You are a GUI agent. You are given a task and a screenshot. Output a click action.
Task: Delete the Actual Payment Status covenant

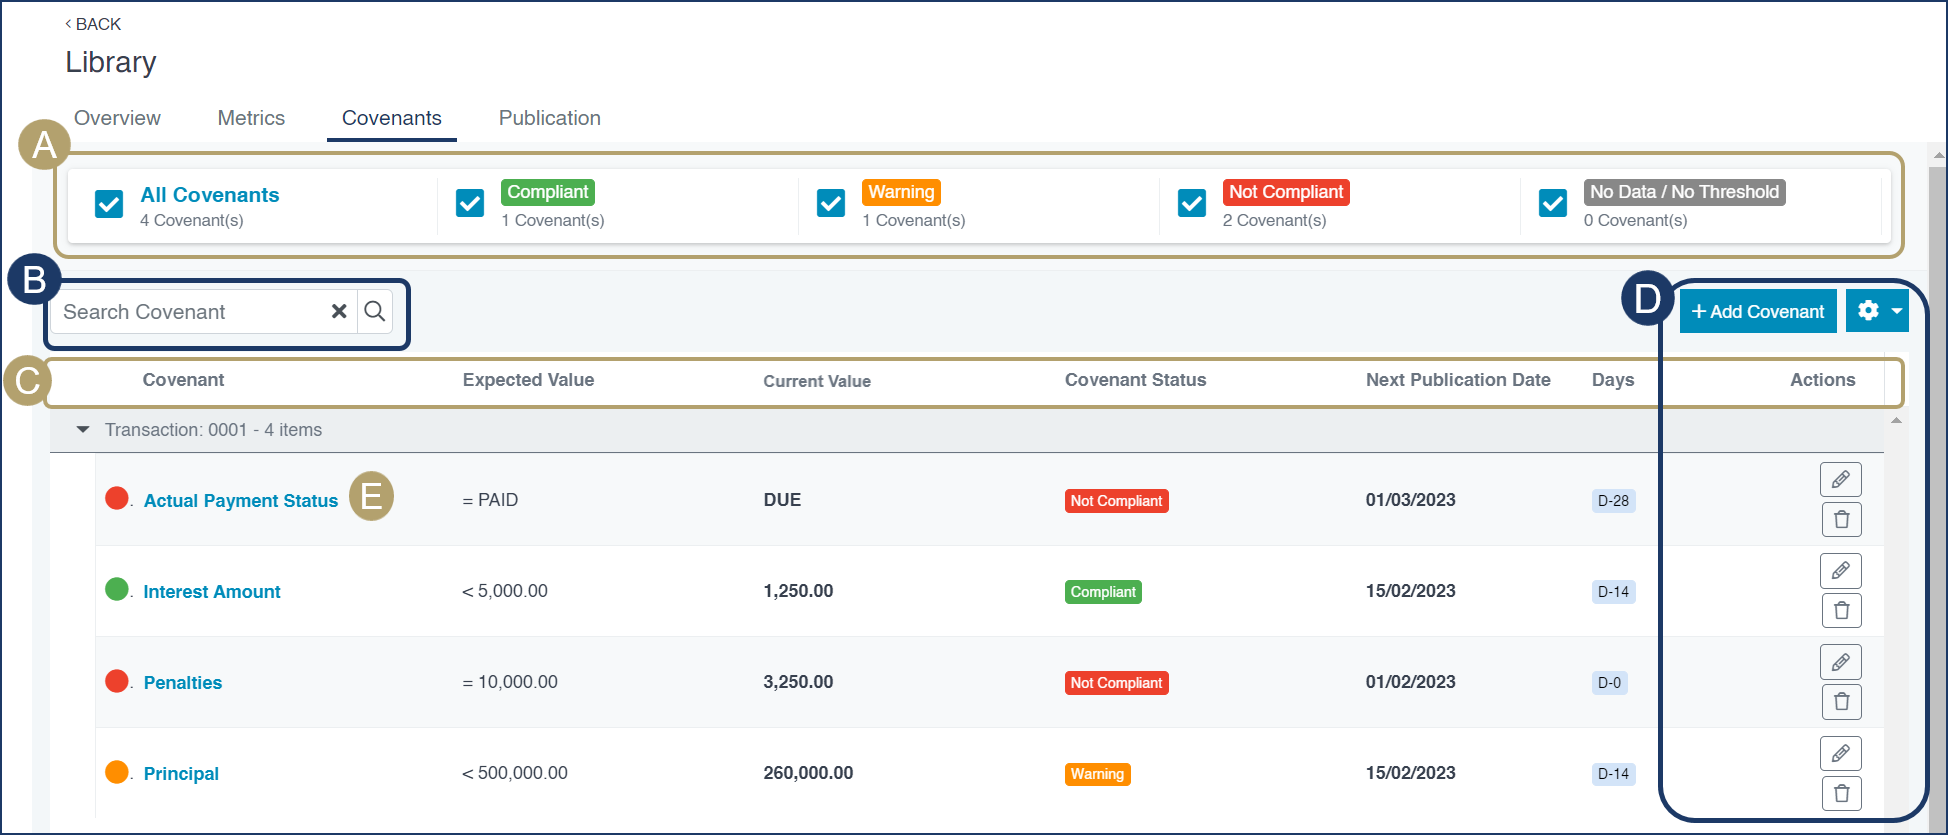(1840, 520)
